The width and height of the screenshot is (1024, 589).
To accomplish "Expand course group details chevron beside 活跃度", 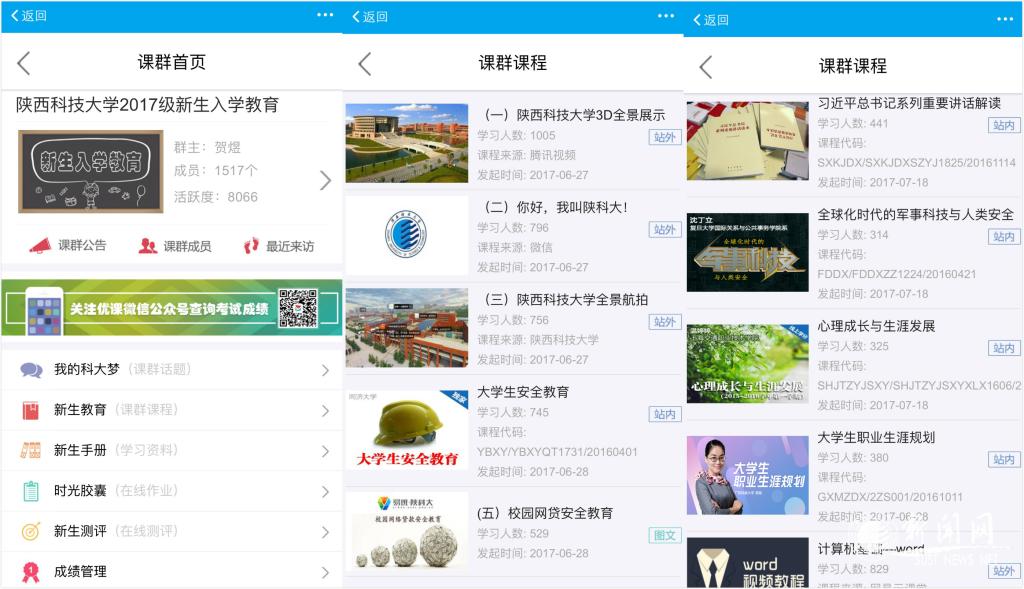I will point(325,180).
